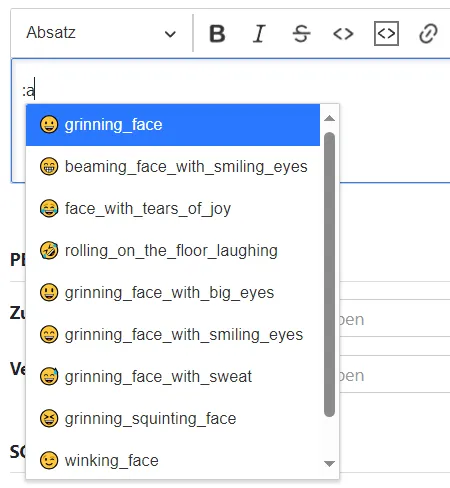This screenshot has width=450, height=488.
Task: Choose grinning_face_with_smiling_eyes emoji
Action: coord(173,335)
